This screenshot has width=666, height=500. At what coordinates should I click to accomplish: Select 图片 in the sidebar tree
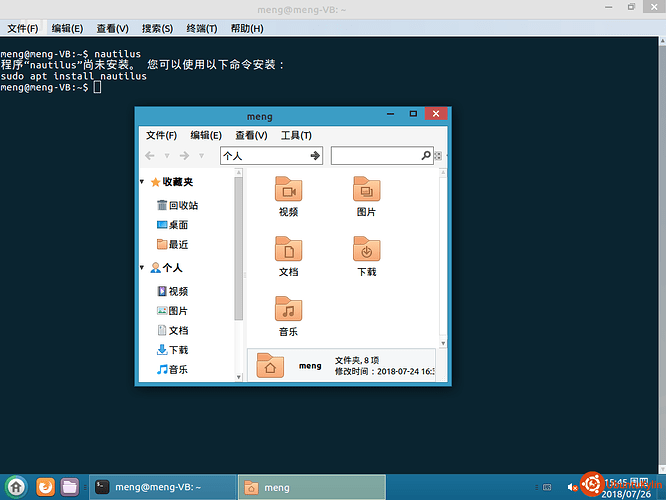click(172, 311)
